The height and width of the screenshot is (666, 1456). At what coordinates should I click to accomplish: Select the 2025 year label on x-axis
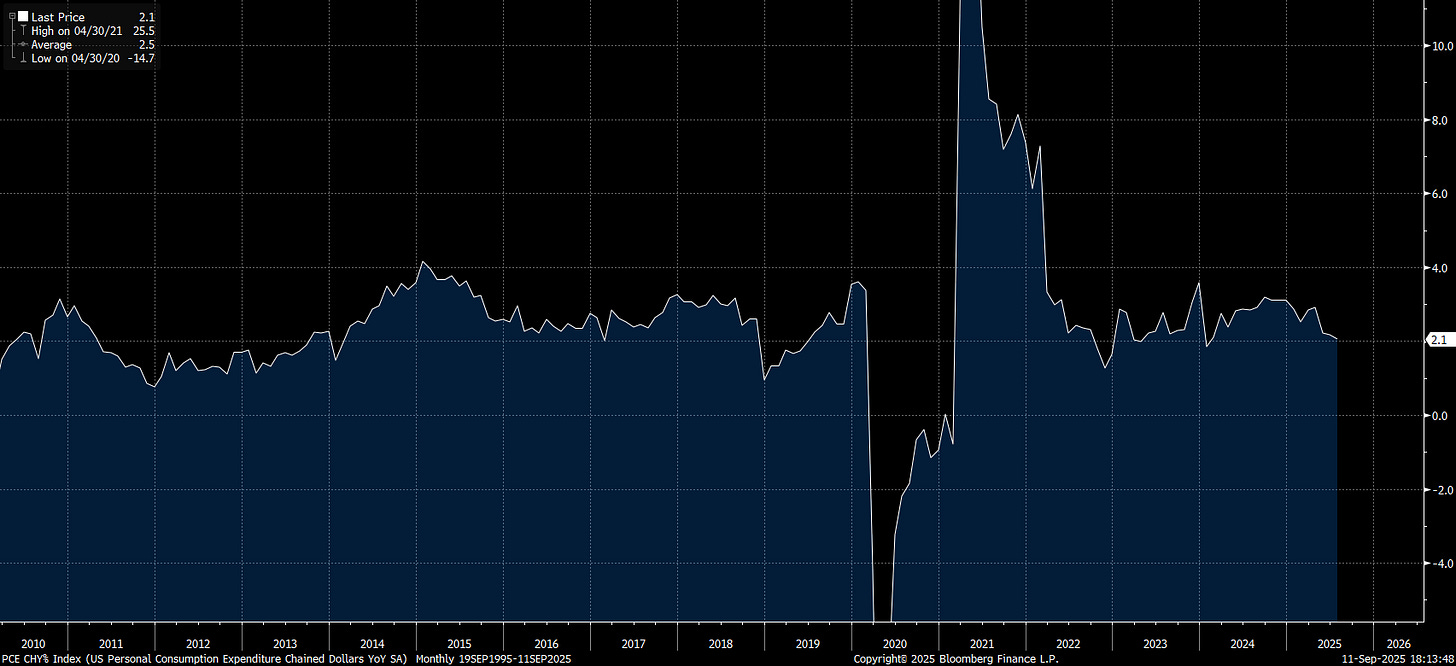pyautogui.click(x=1329, y=644)
